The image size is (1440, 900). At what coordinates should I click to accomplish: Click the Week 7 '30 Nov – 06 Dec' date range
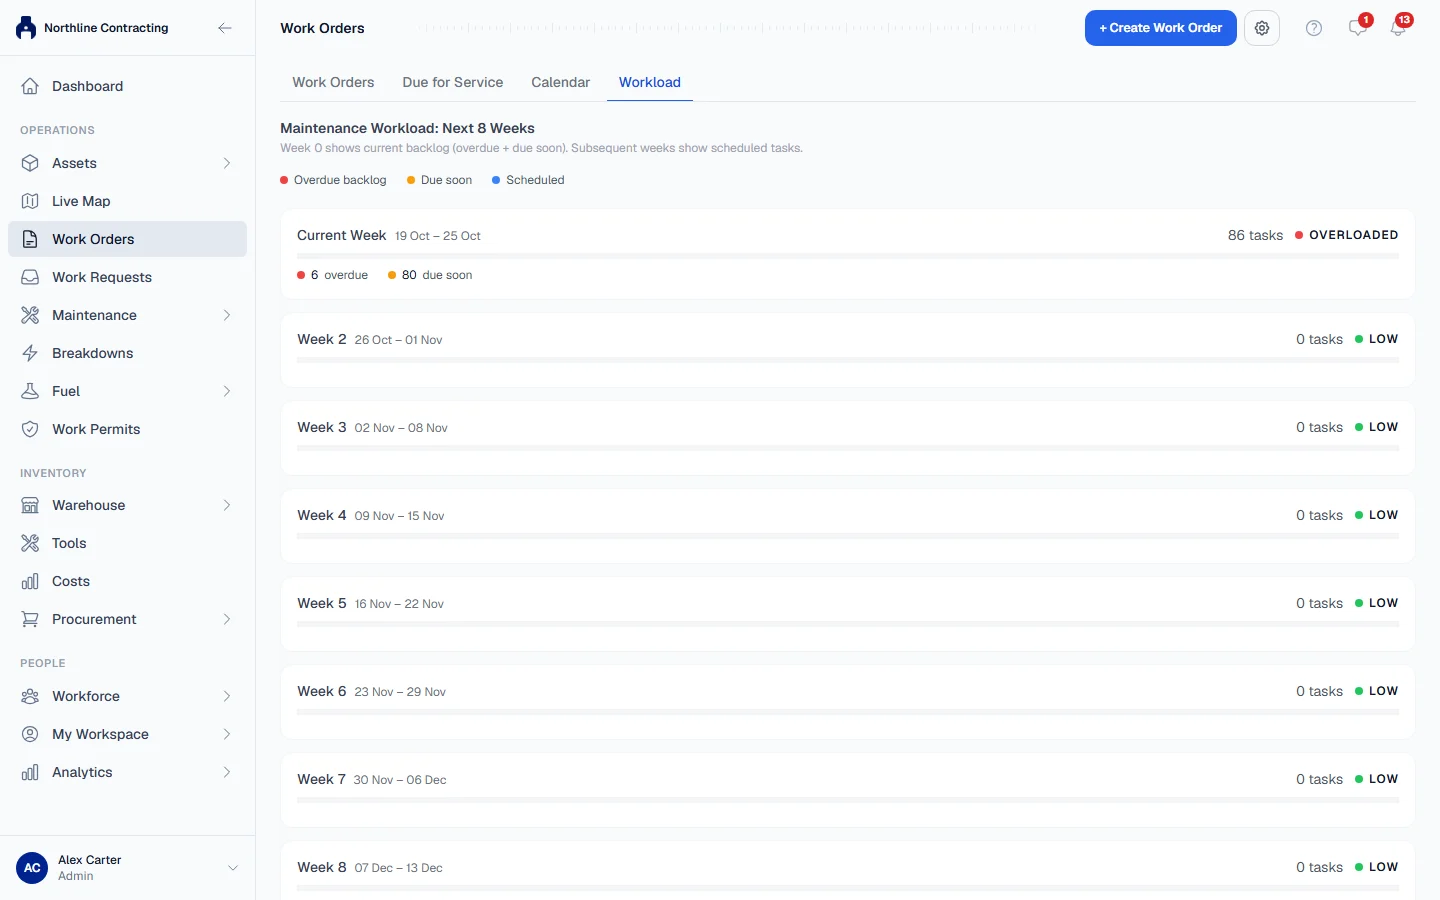400,780
